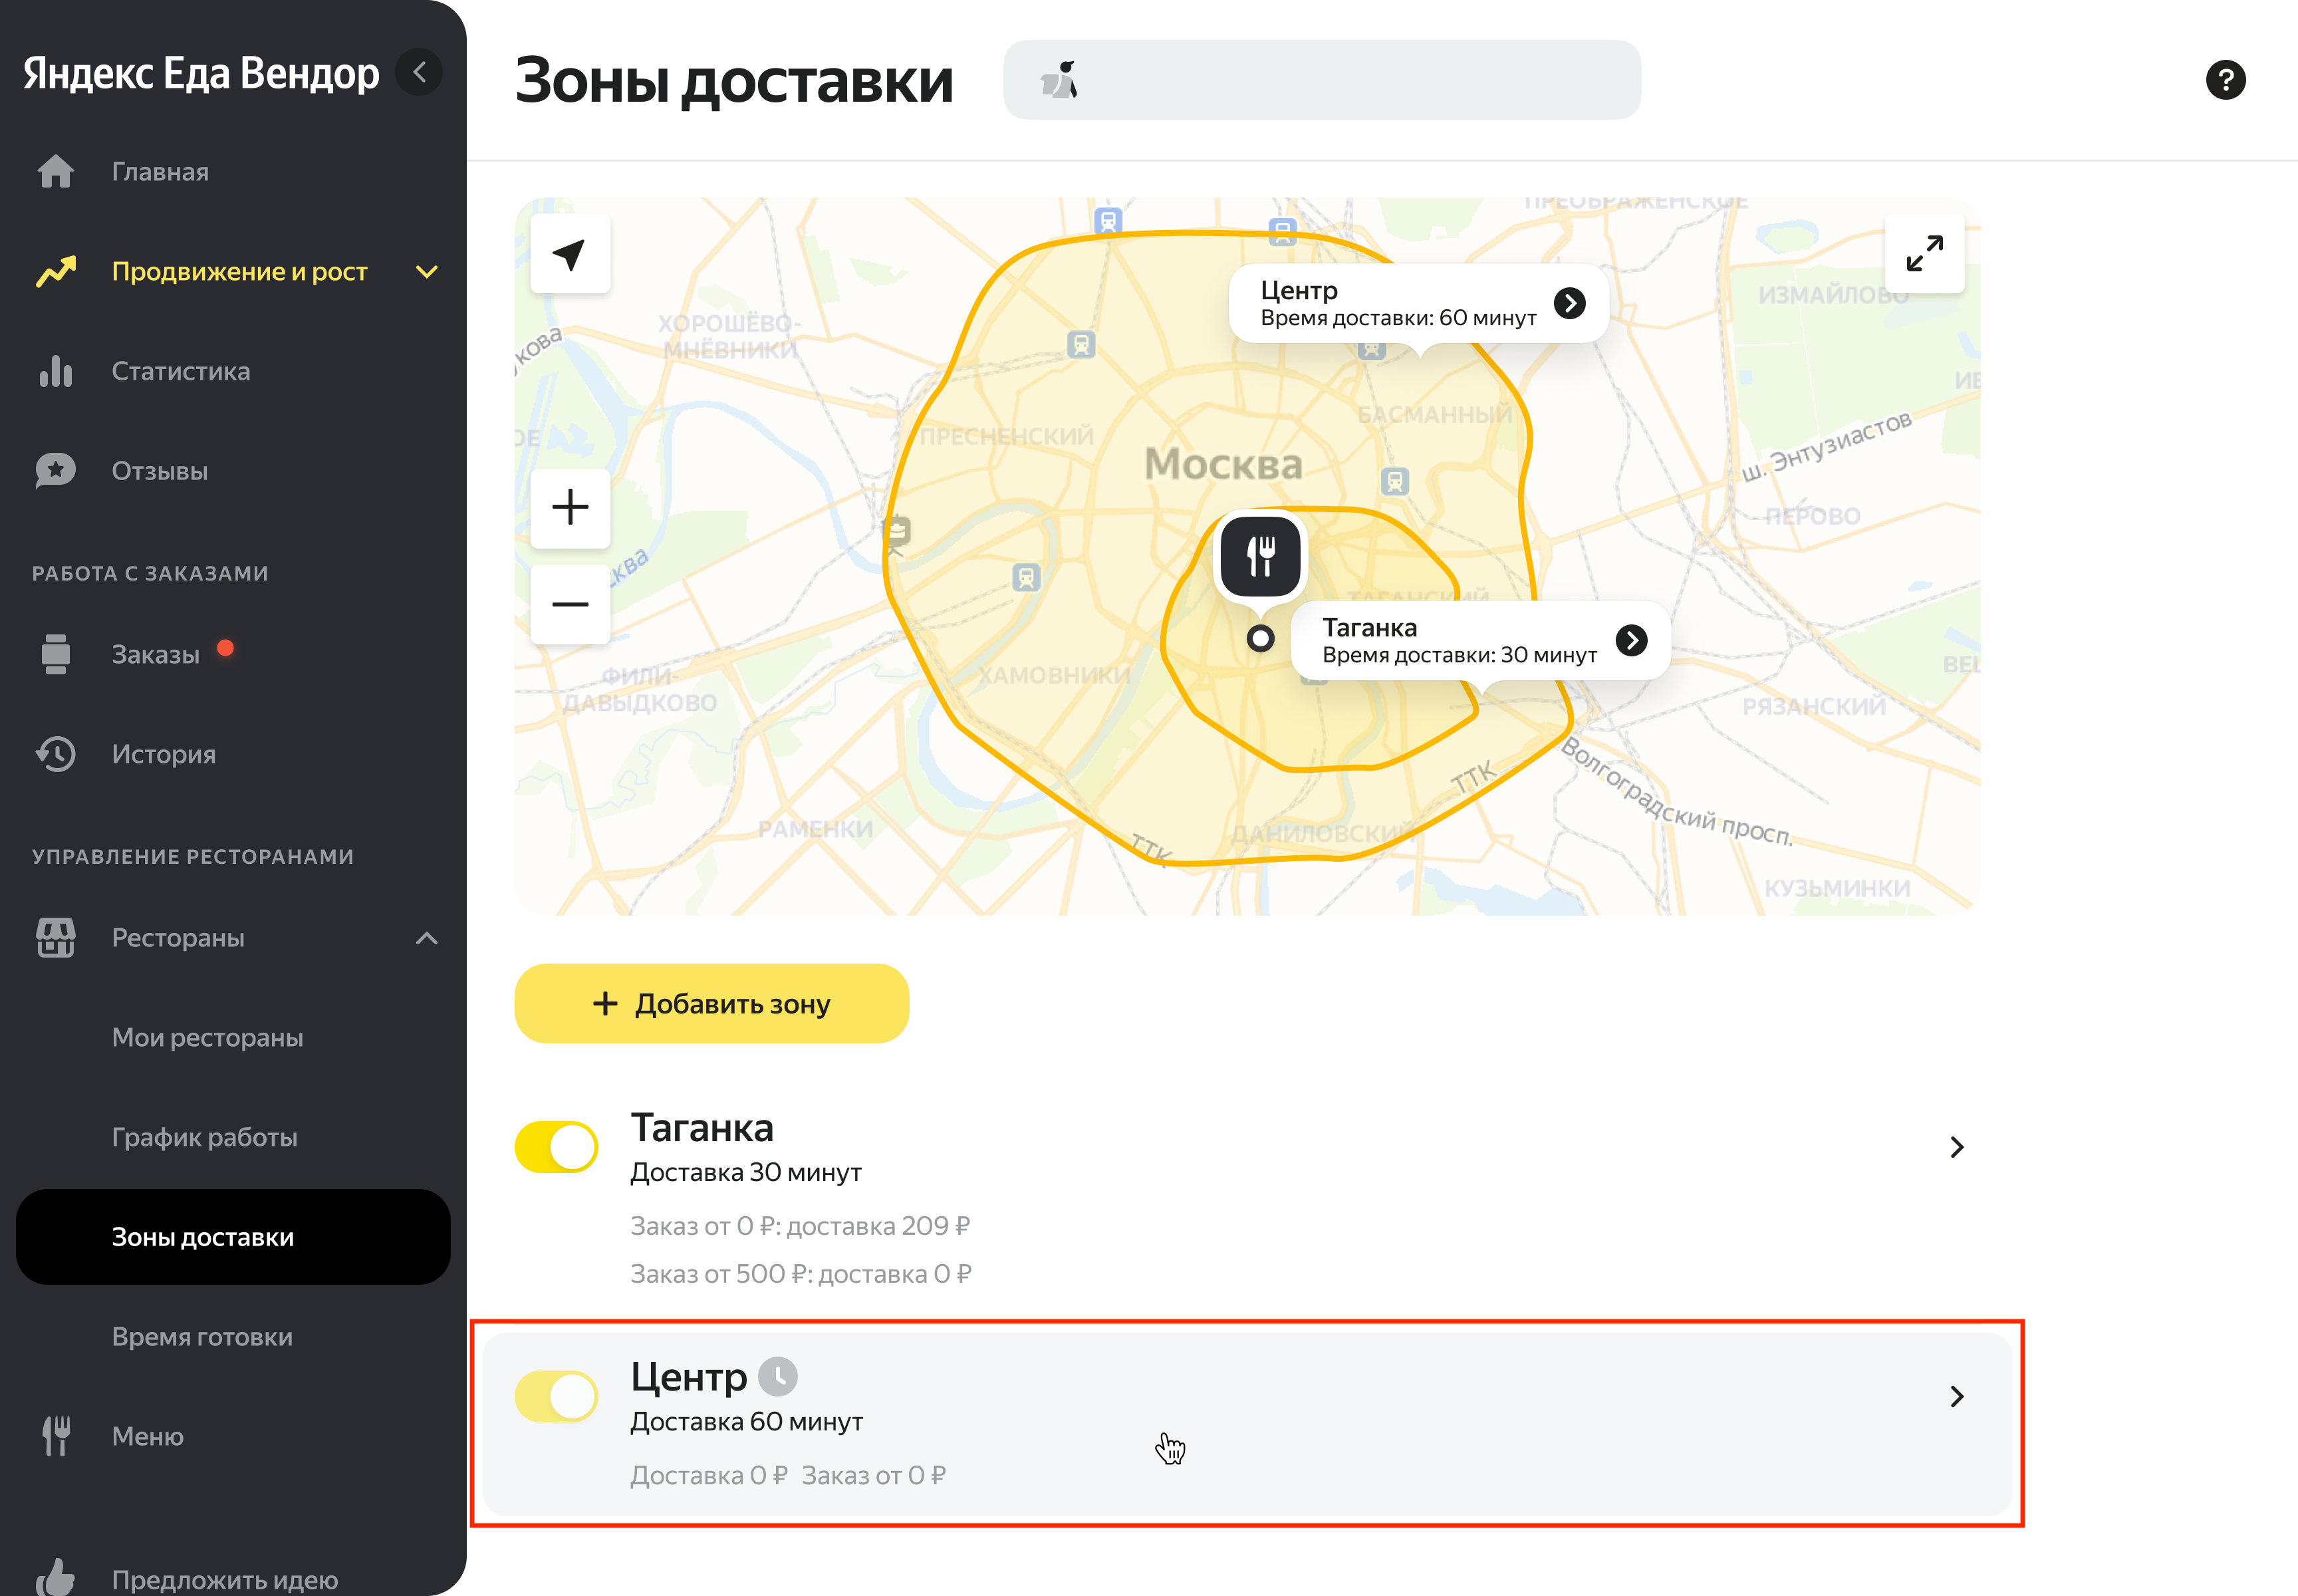Click the map geolocation arrow icon
Viewport: 2298px width, 1596px height.
pos(570,254)
